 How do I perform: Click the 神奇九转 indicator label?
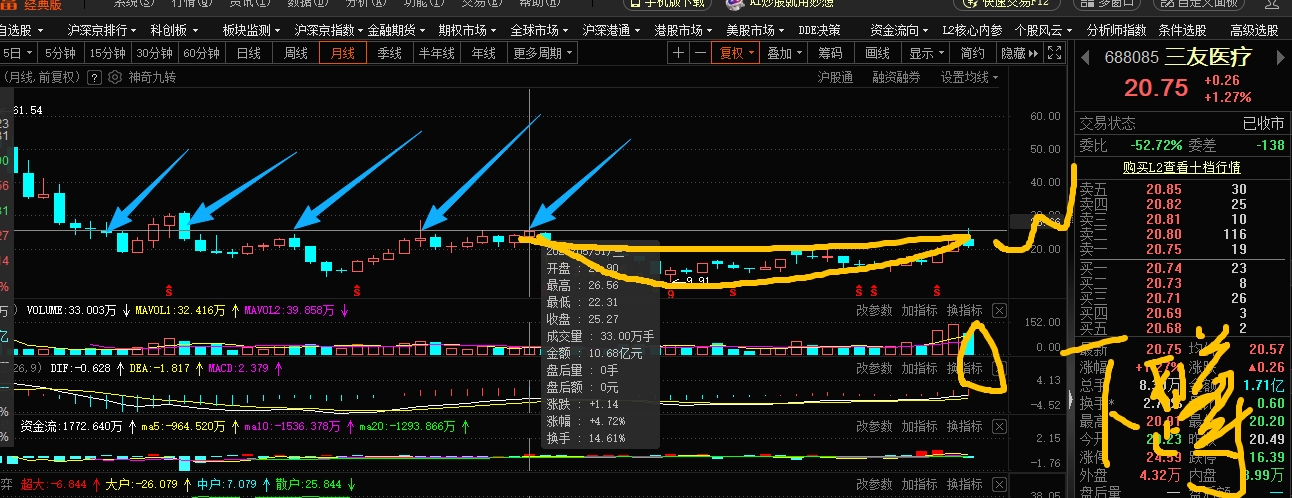(152, 76)
